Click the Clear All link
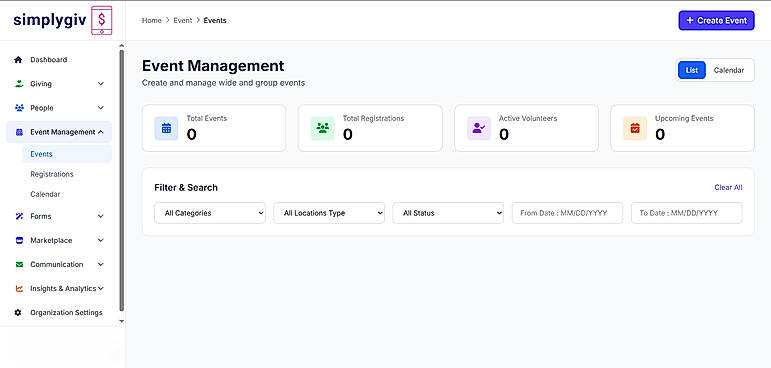 [x=728, y=187]
